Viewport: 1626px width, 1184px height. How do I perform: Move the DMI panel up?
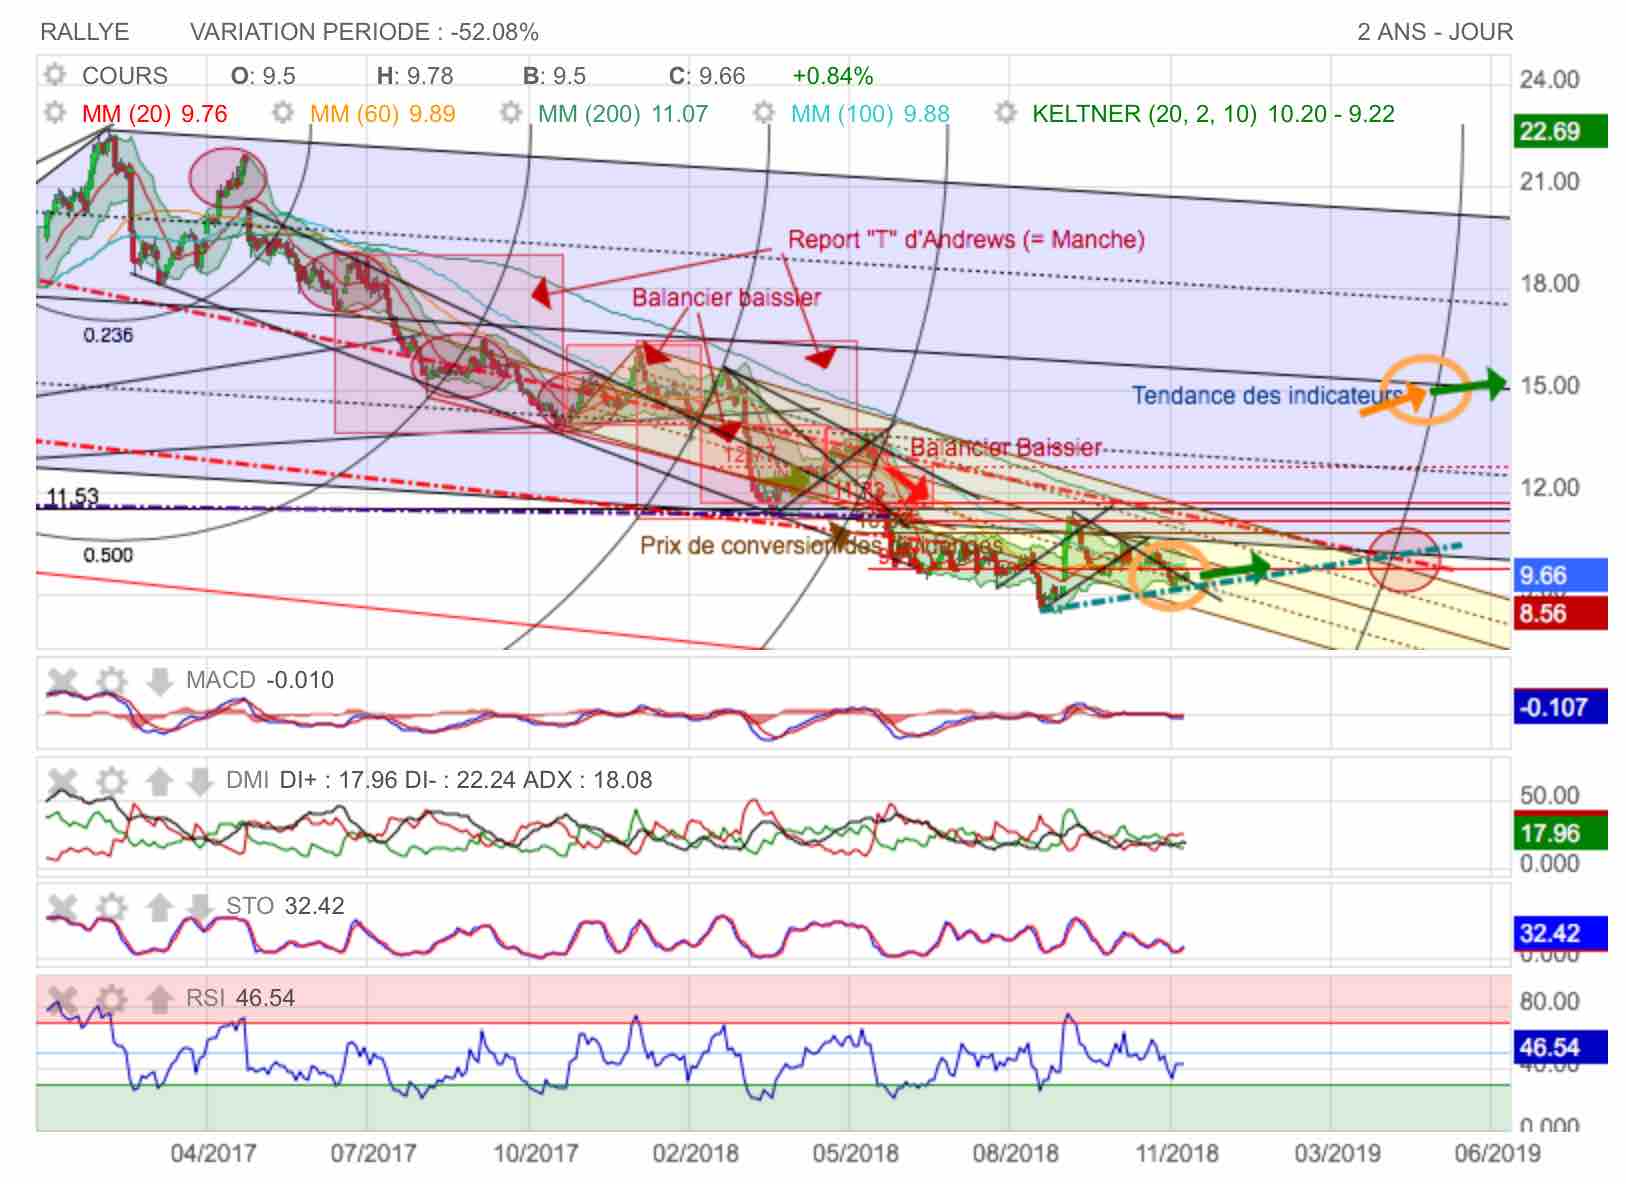[160, 781]
